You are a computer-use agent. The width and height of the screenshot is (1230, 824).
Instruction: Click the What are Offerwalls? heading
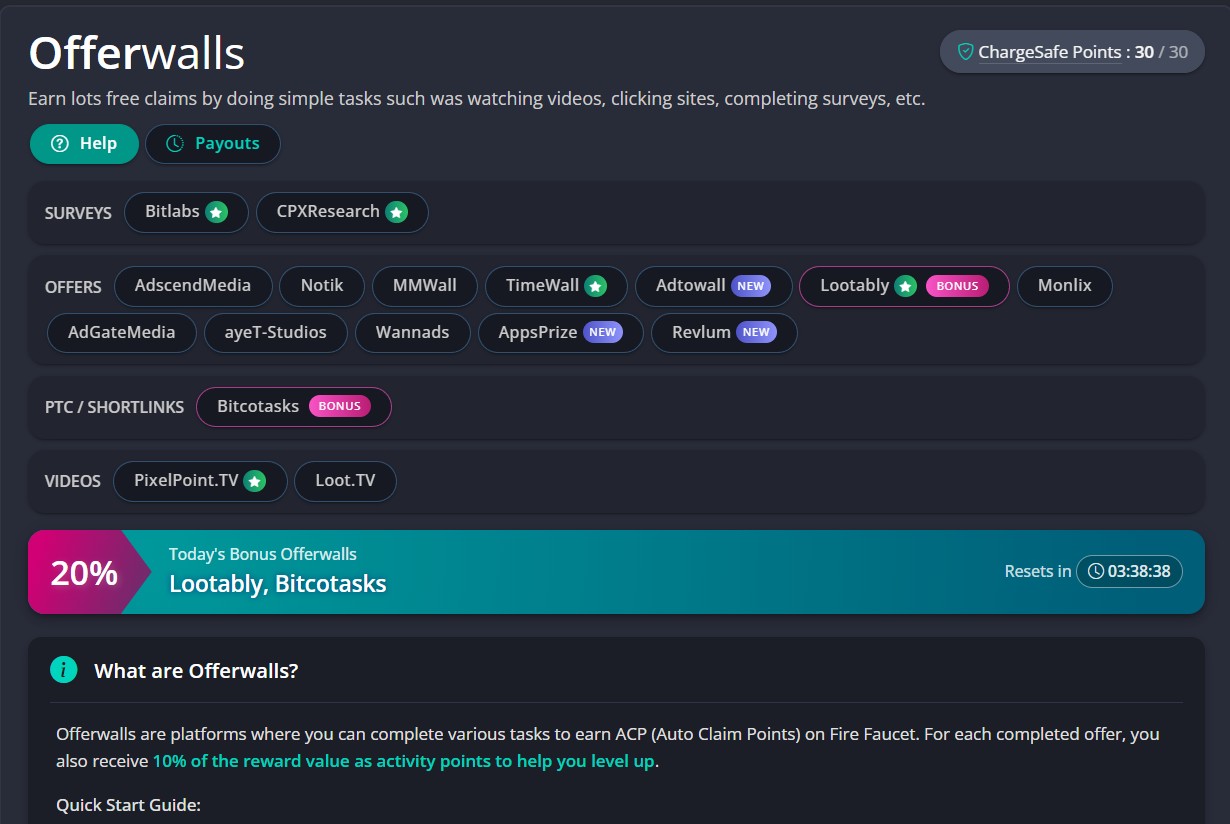(196, 671)
